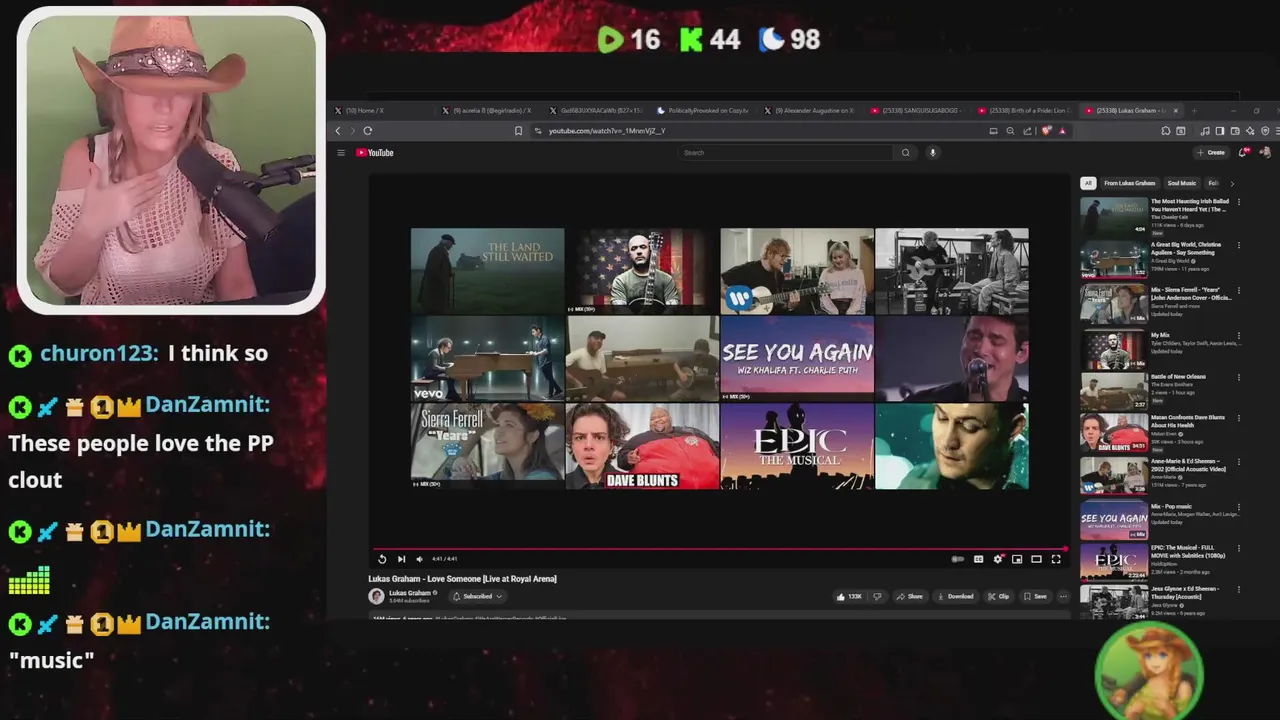This screenshot has height=720, width=1280.
Task: Select the All filter chip
Action: (1088, 183)
